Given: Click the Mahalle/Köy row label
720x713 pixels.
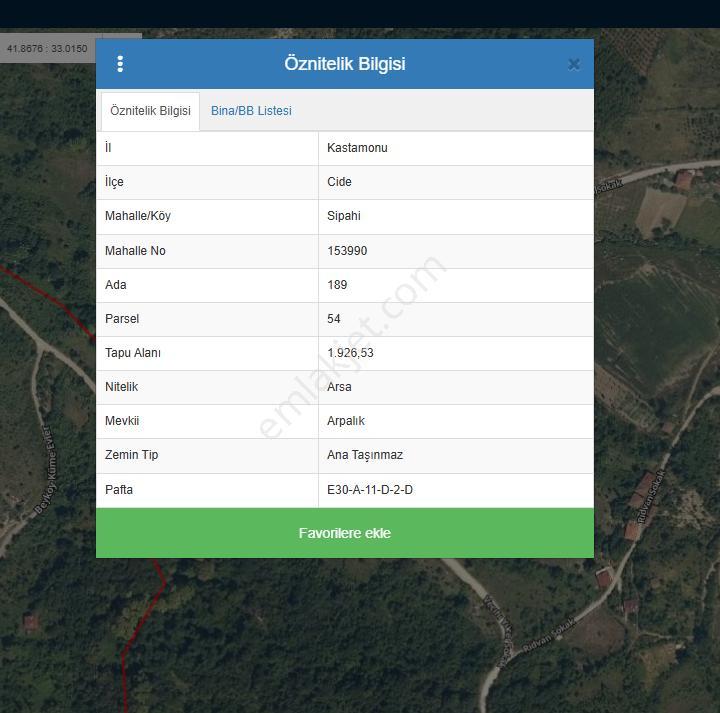Looking at the screenshot, I should click(x=138, y=216).
